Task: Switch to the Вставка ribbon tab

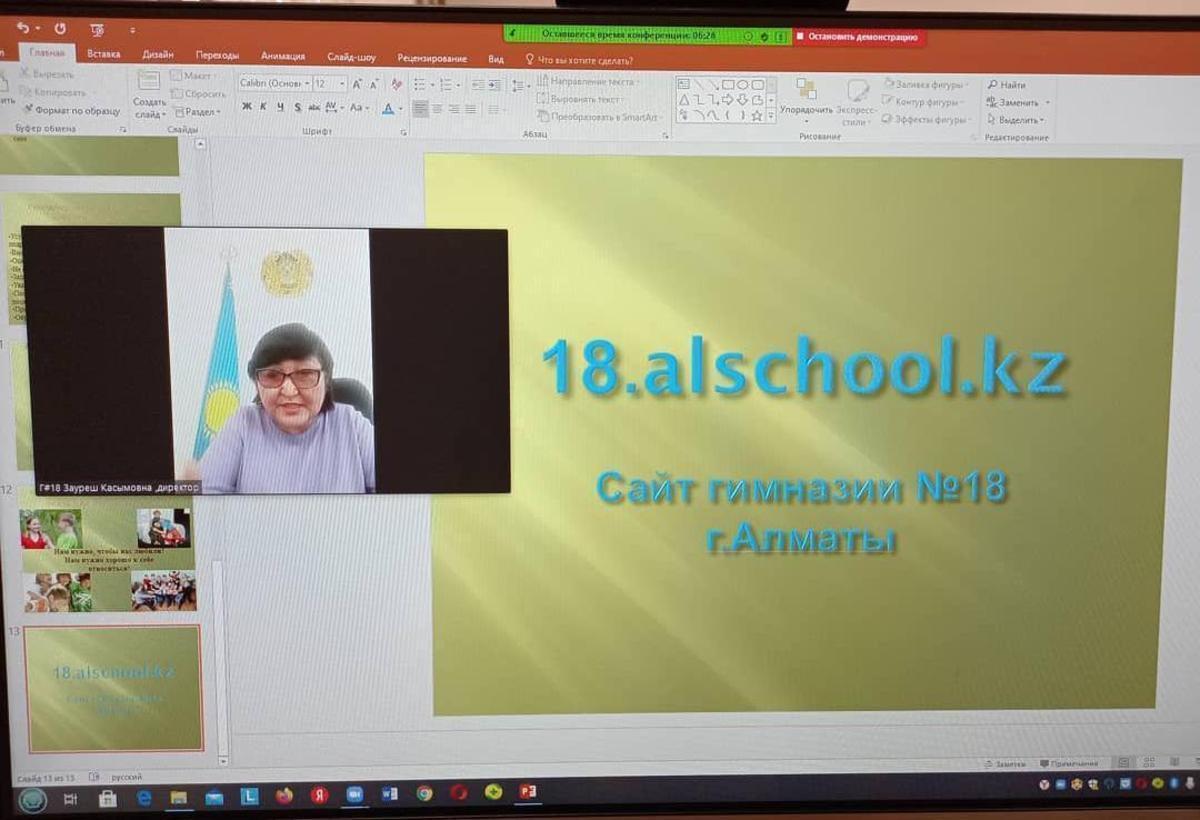Action: coord(104,55)
